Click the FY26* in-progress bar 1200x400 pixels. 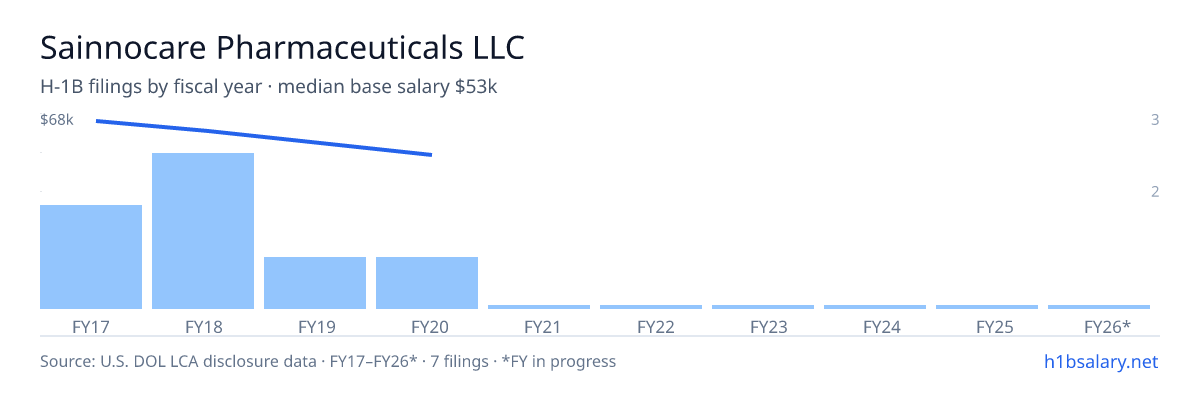1099,307
